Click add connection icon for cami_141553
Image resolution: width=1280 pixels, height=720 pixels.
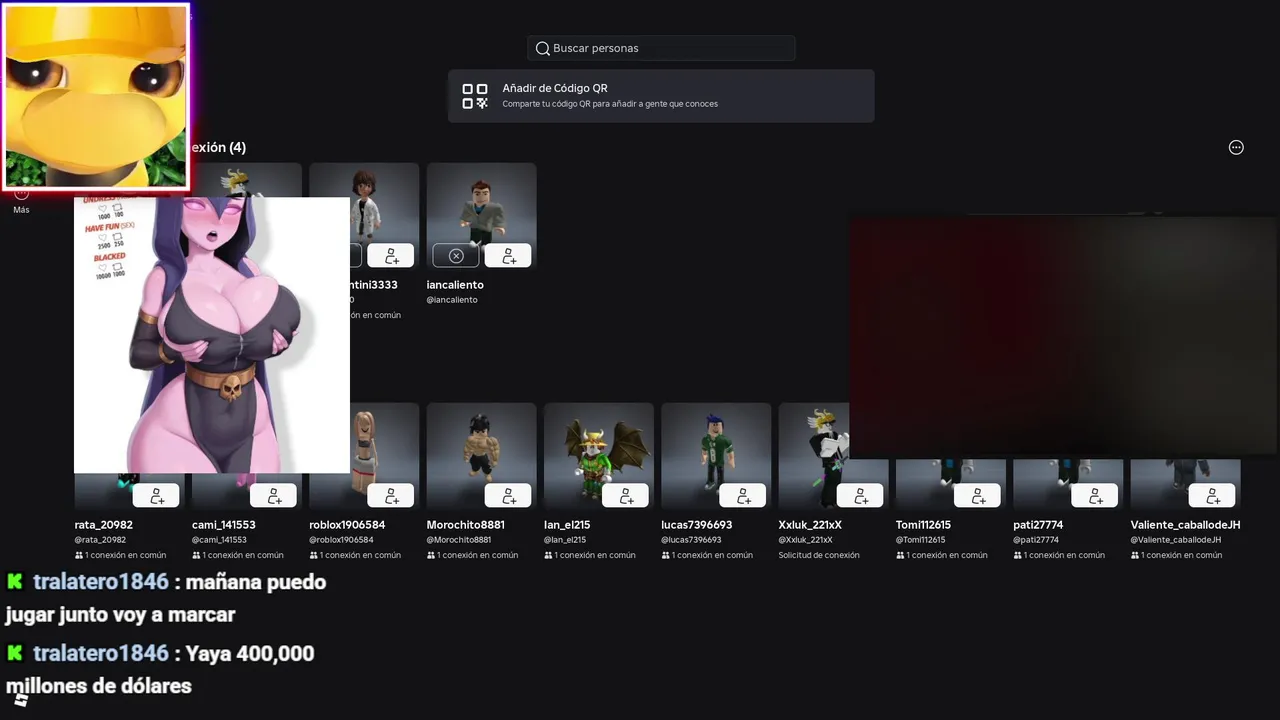click(x=273, y=496)
